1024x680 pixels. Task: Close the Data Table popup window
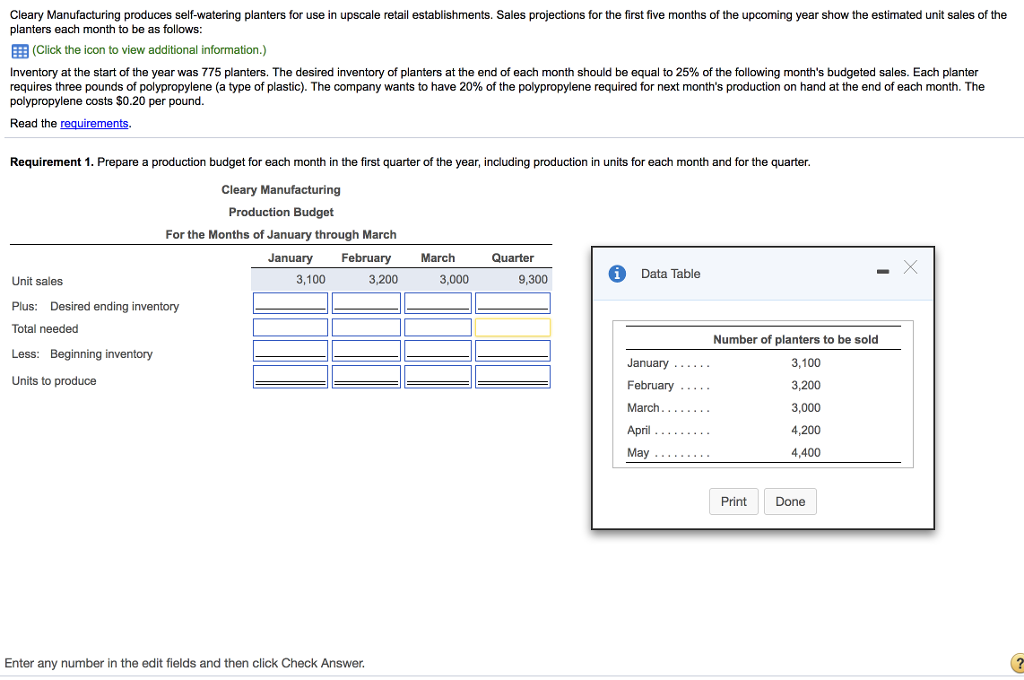coord(910,267)
